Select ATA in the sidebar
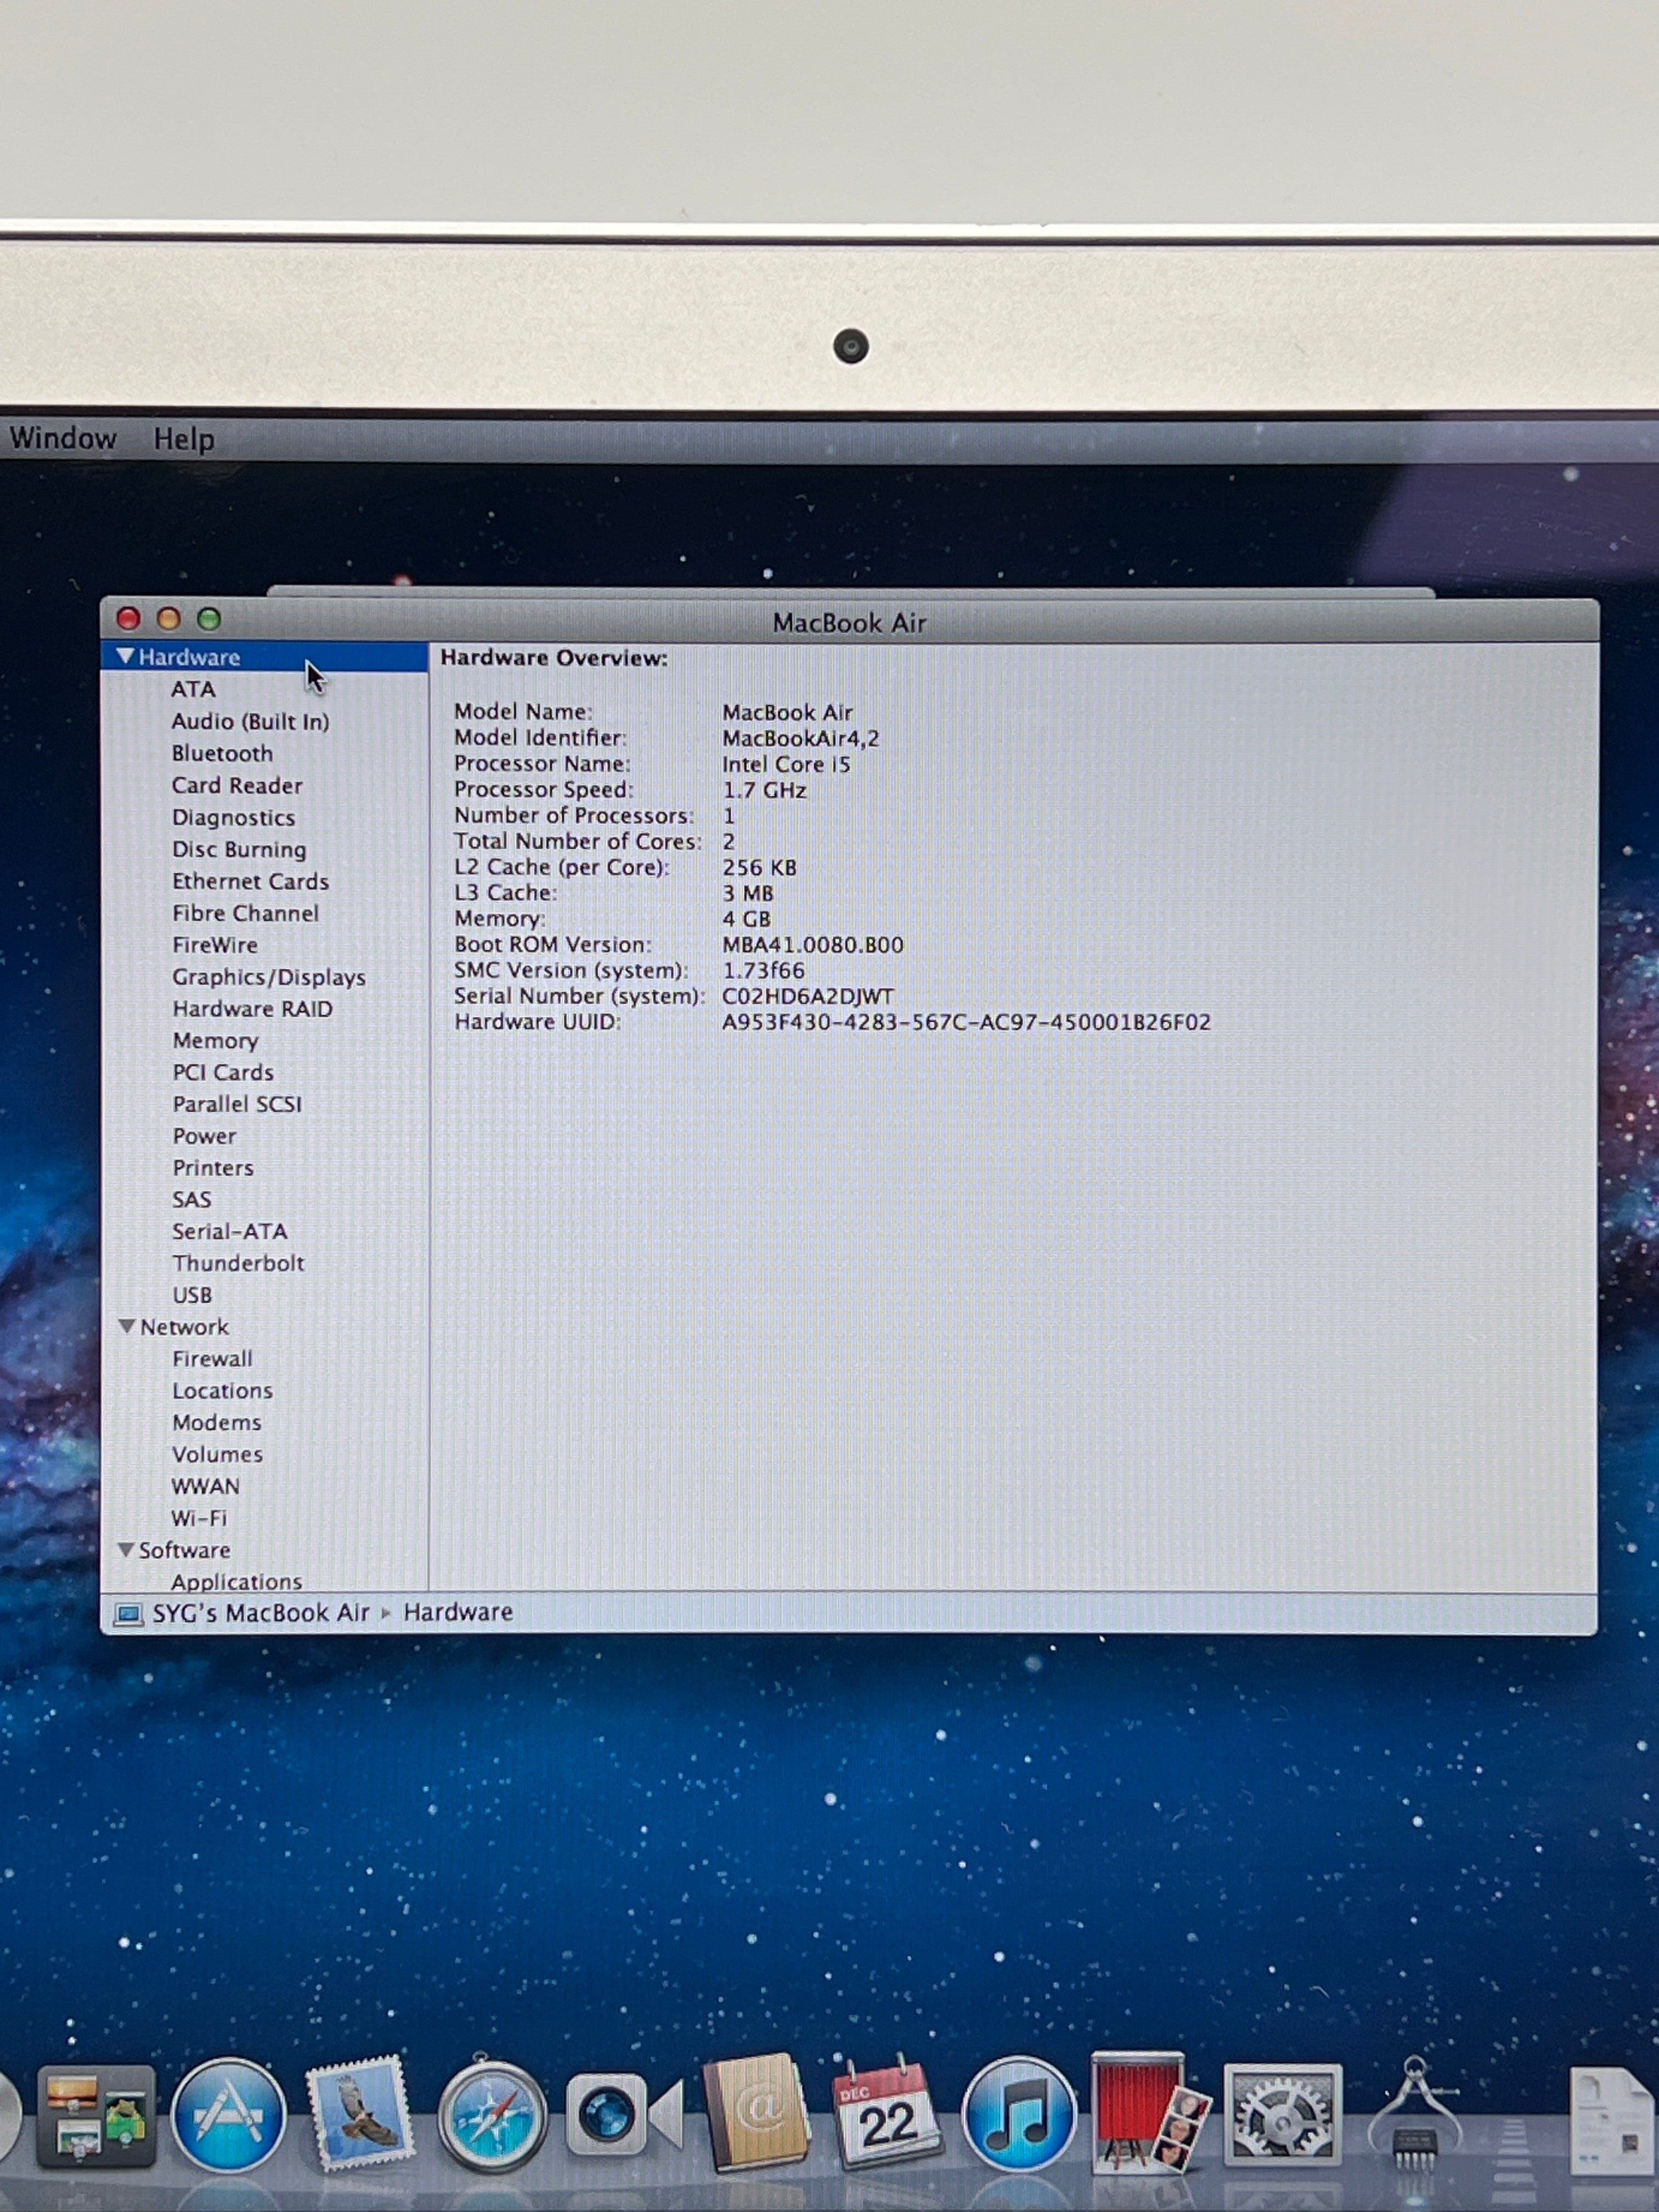The height and width of the screenshot is (2212, 1659). click(193, 689)
